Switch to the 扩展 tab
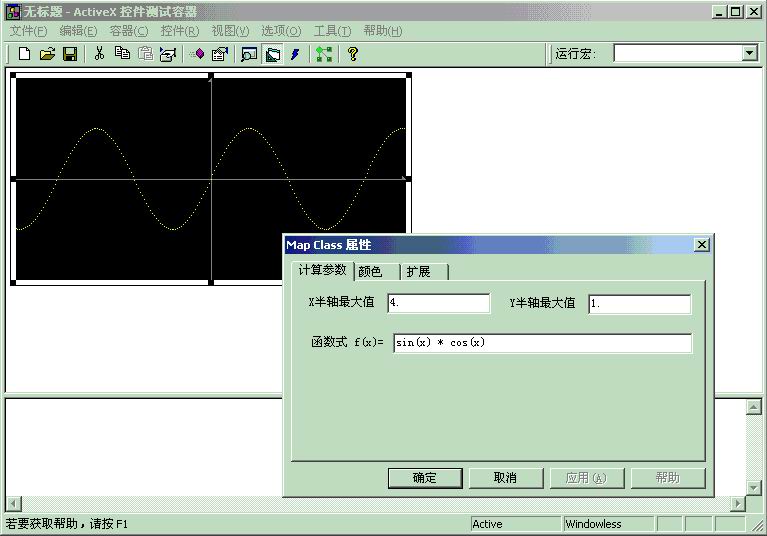Viewport: 767px width, 536px height. 424,271
